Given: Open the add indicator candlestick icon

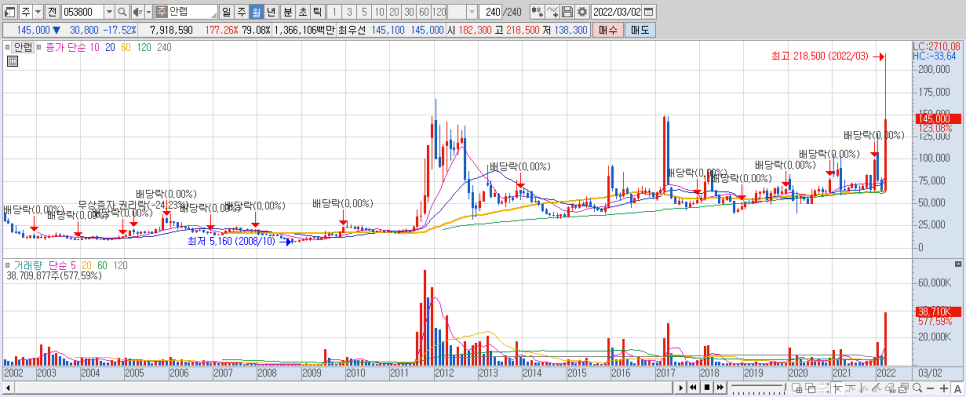Looking at the screenshot, I should pos(537,12).
